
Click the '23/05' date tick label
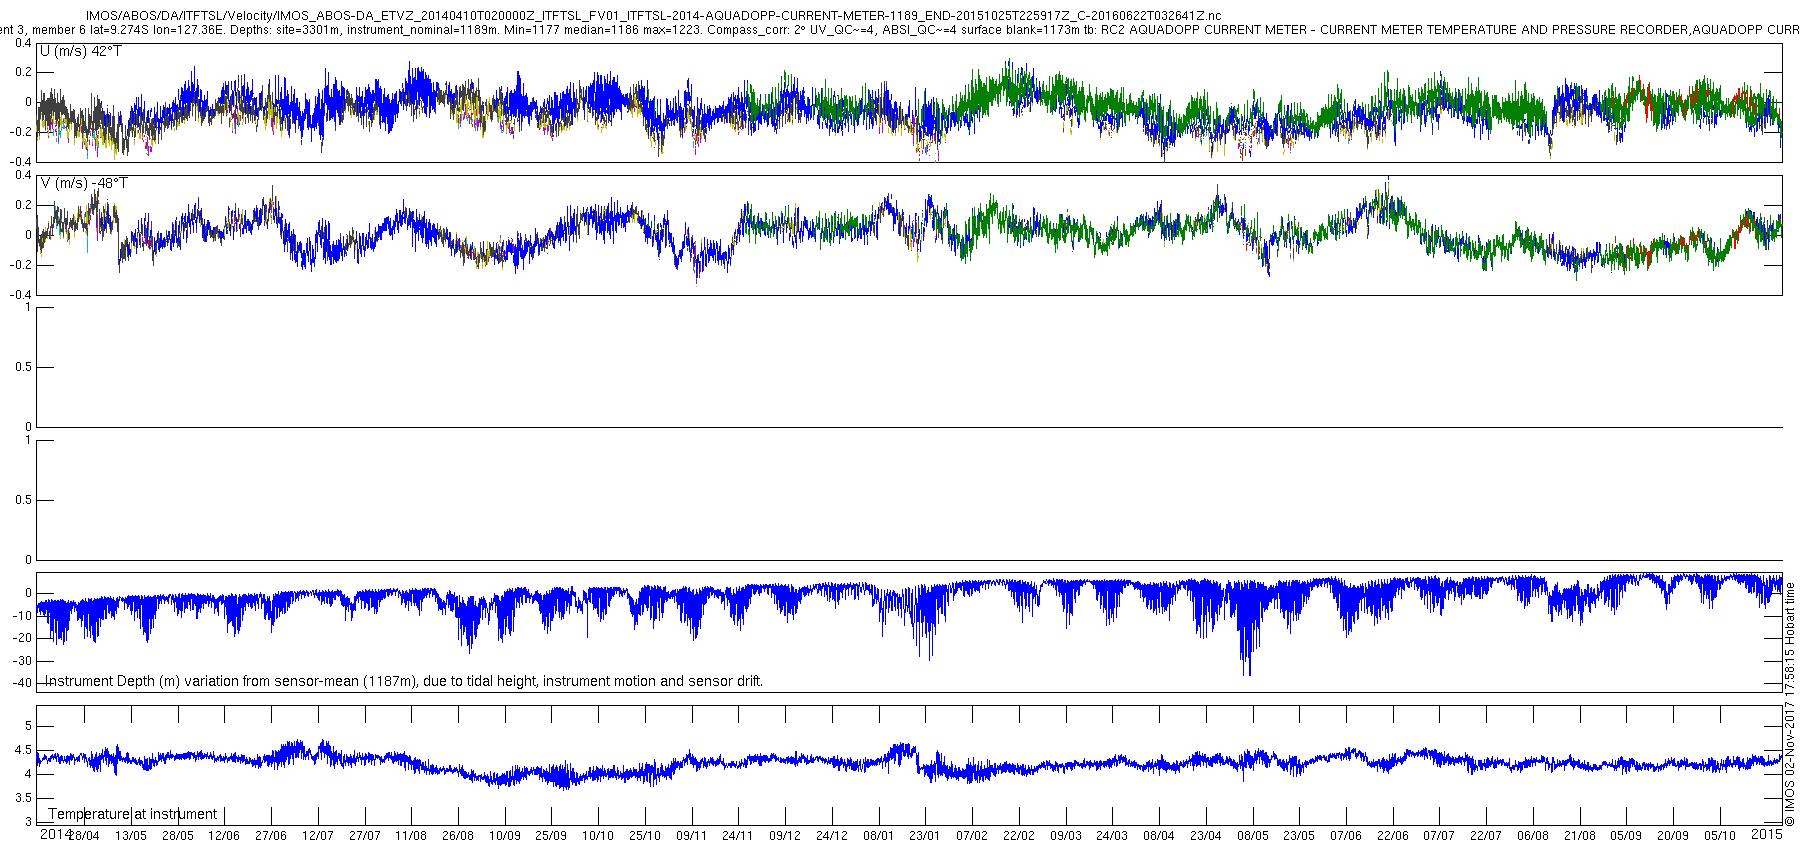tap(1299, 836)
